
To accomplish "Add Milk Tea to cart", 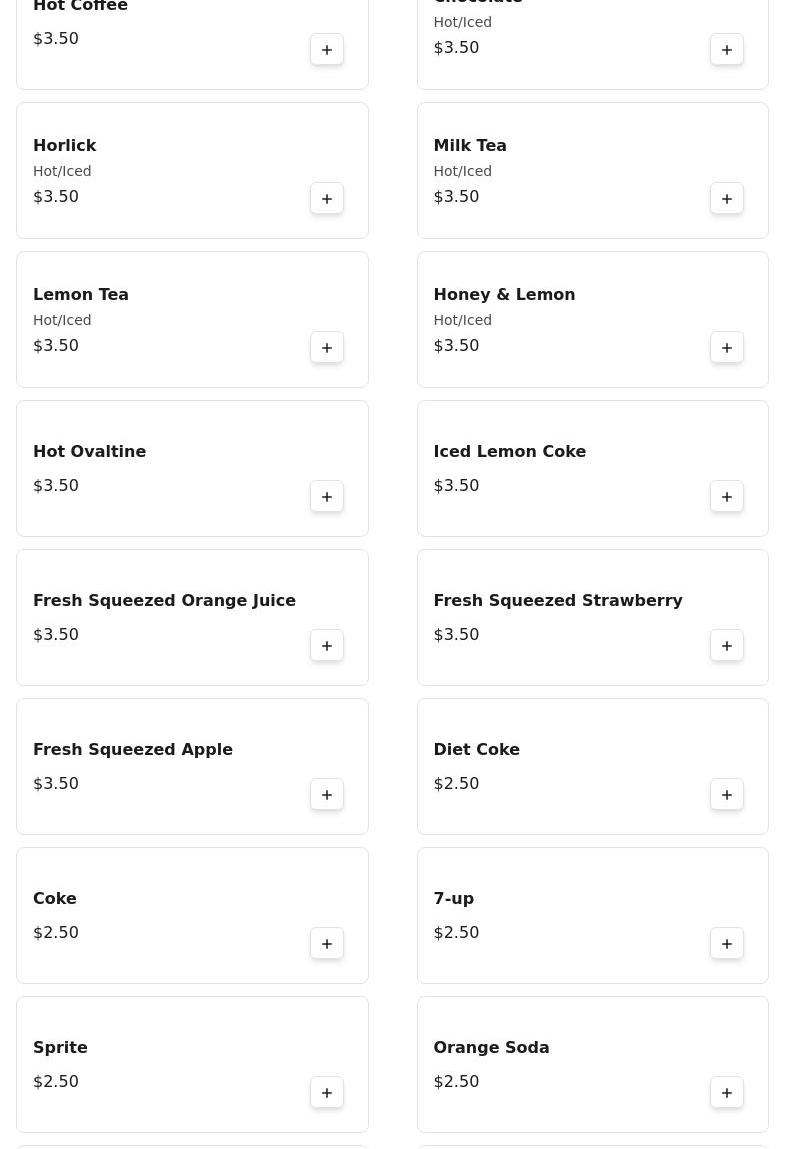I will click(x=727, y=199).
